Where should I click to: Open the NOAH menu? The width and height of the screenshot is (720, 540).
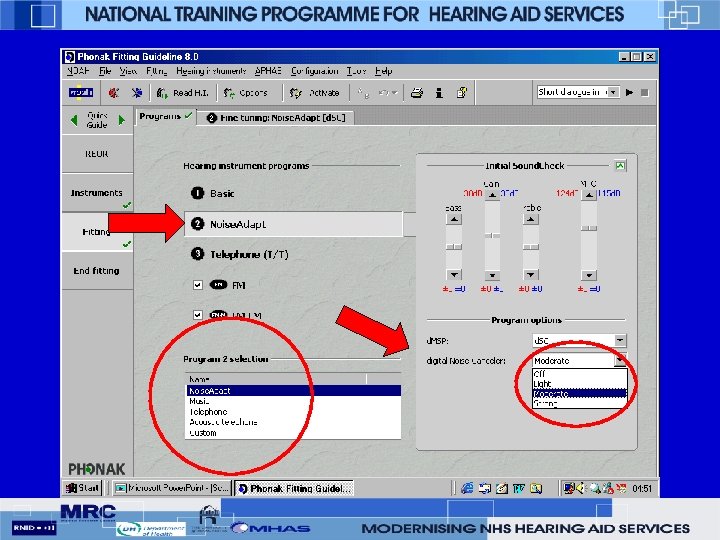[78, 71]
